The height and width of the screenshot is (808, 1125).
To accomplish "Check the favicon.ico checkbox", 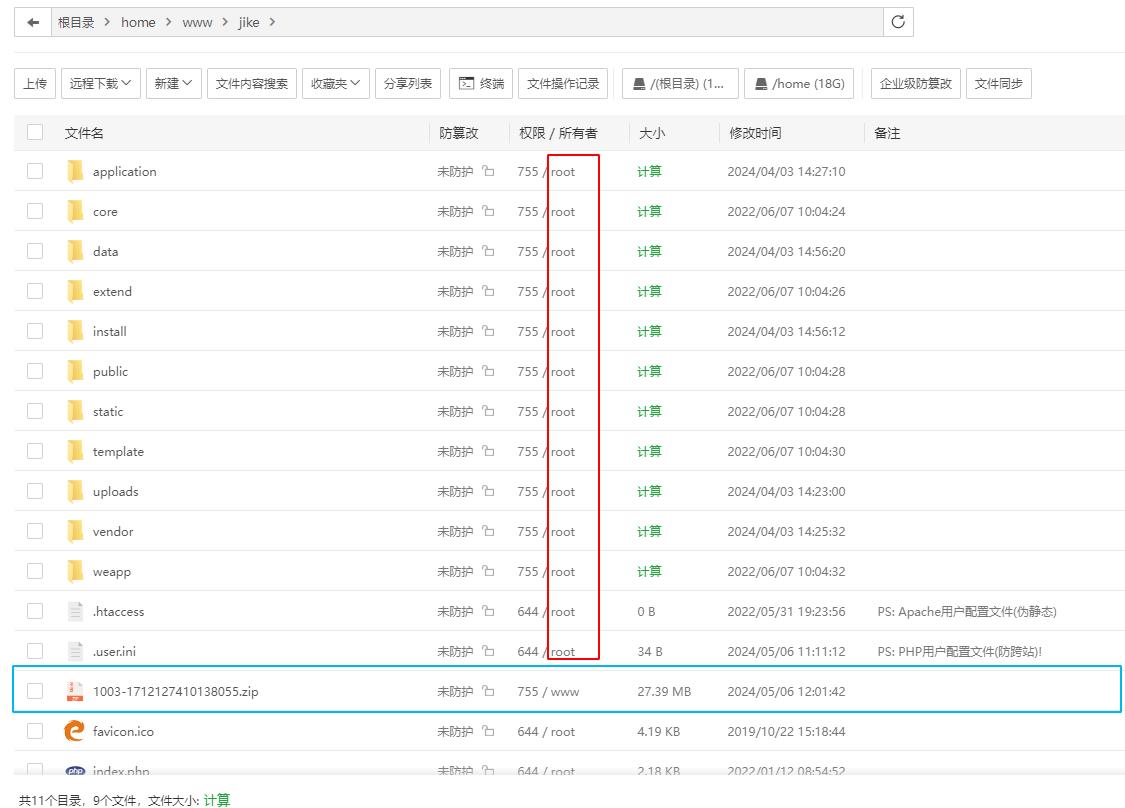I will (x=34, y=731).
